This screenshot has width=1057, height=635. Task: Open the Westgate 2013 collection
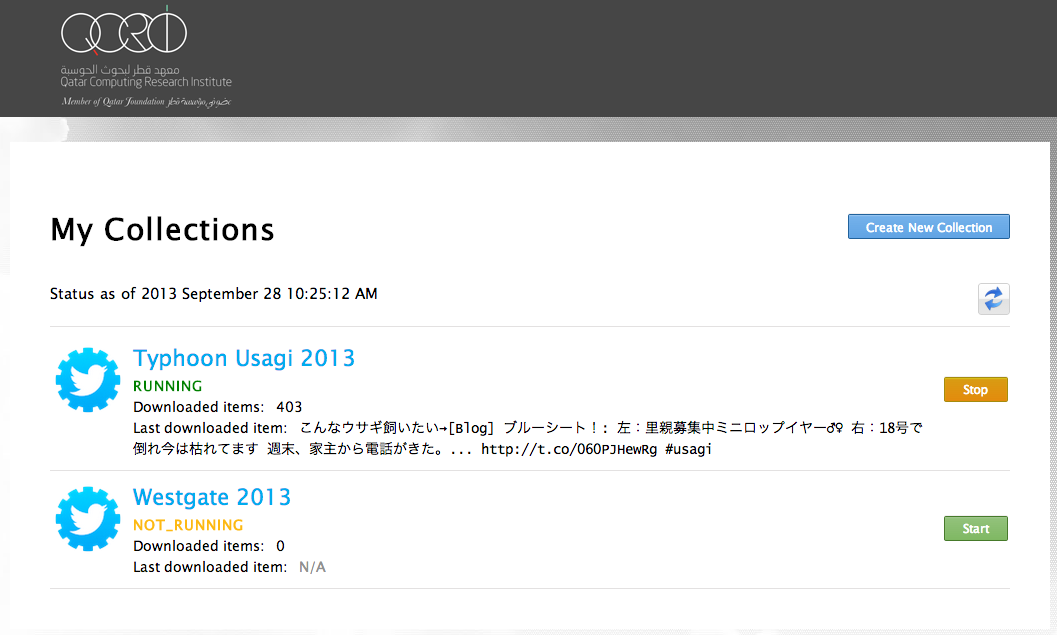(211, 497)
